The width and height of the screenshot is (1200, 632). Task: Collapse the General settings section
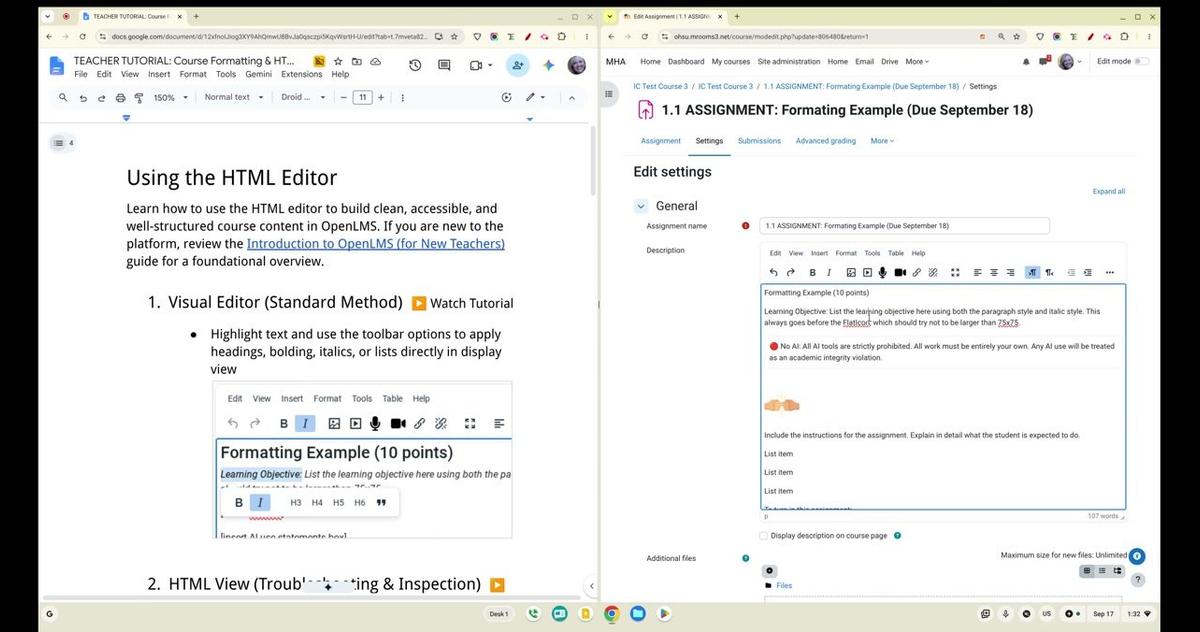coord(641,206)
